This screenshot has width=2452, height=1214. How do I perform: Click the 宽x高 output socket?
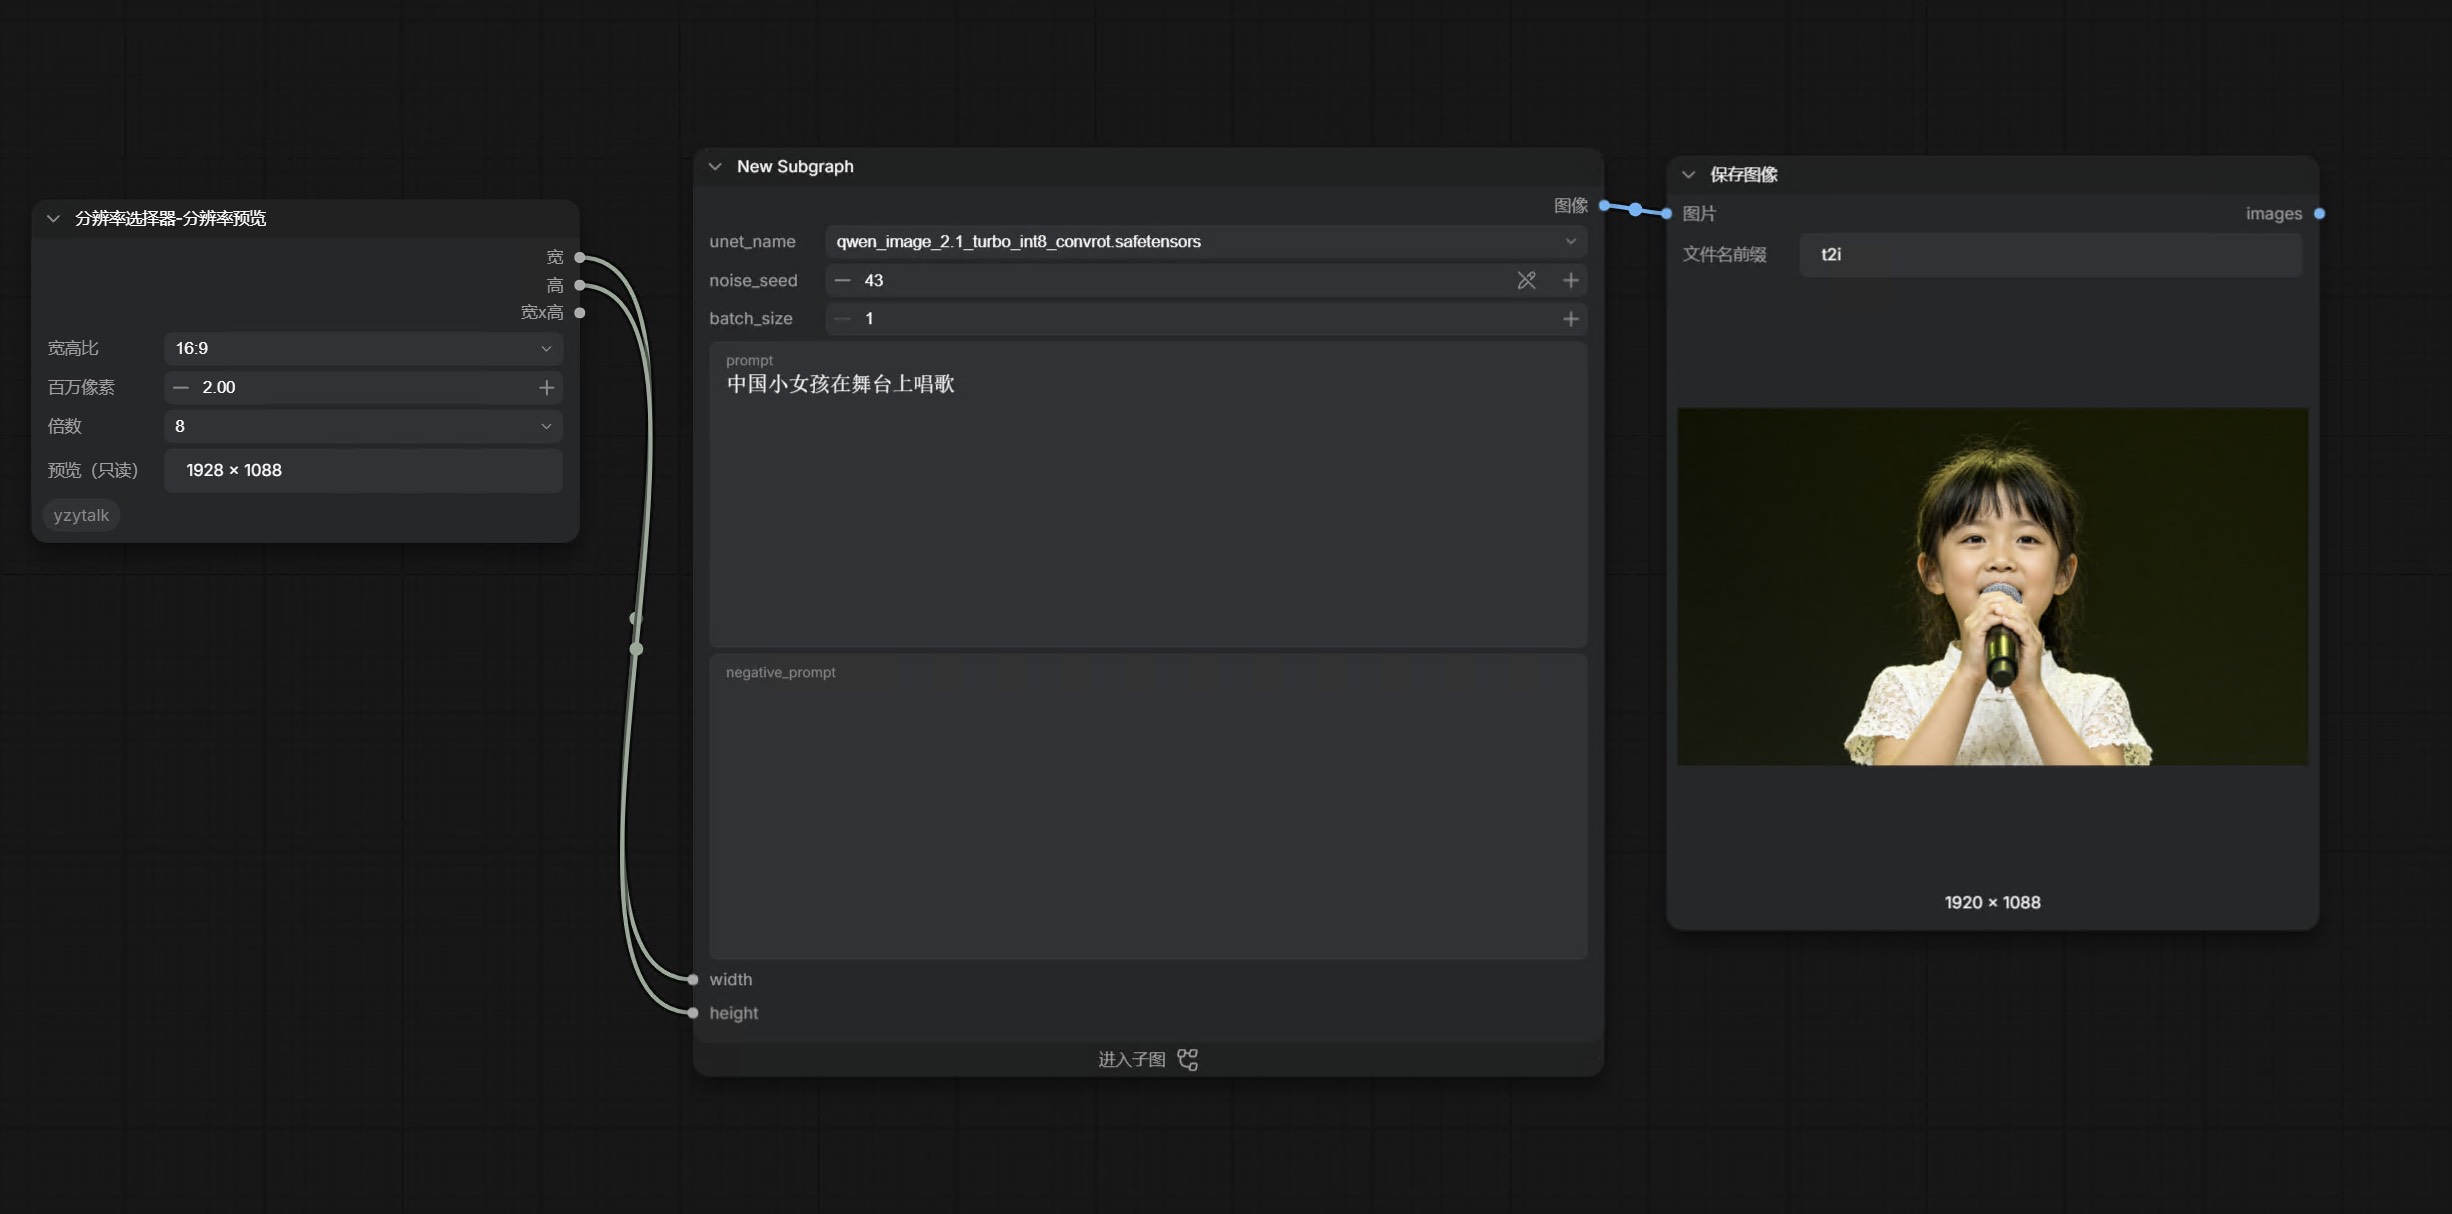[580, 313]
